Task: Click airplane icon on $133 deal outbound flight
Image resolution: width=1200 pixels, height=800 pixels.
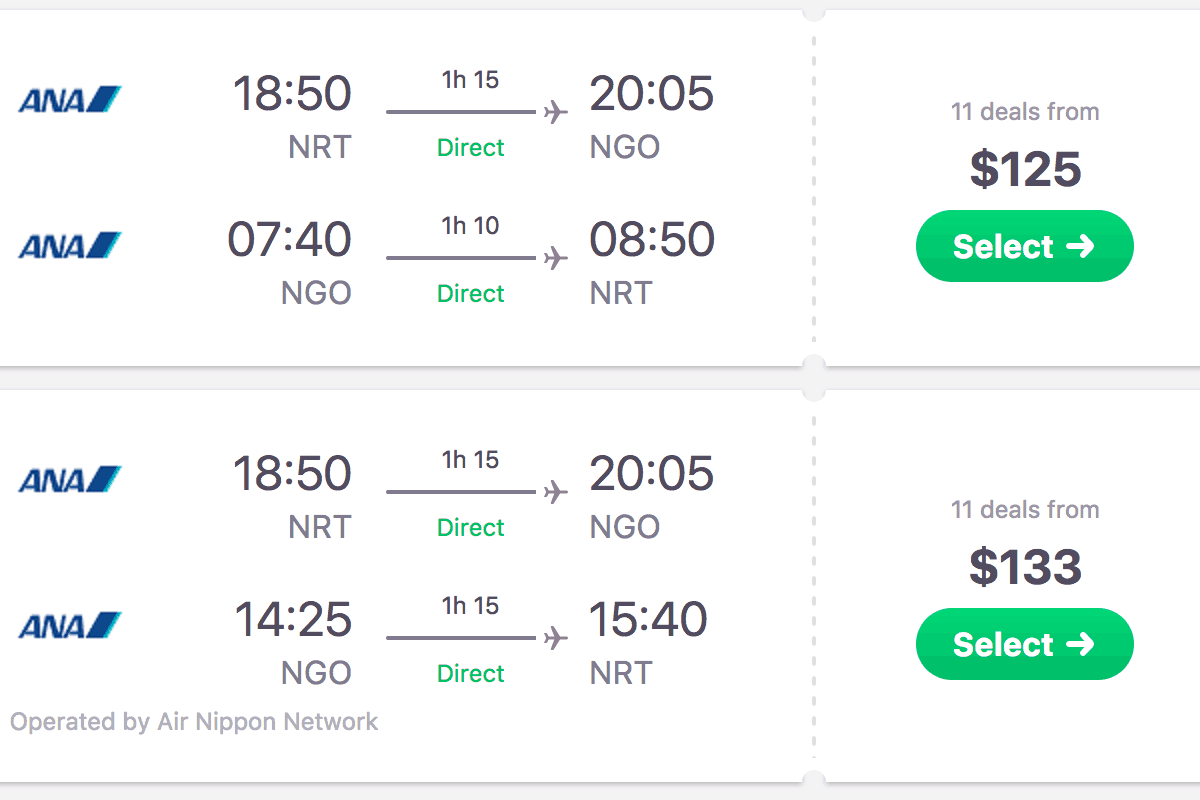Action: (x=556, y=492)
